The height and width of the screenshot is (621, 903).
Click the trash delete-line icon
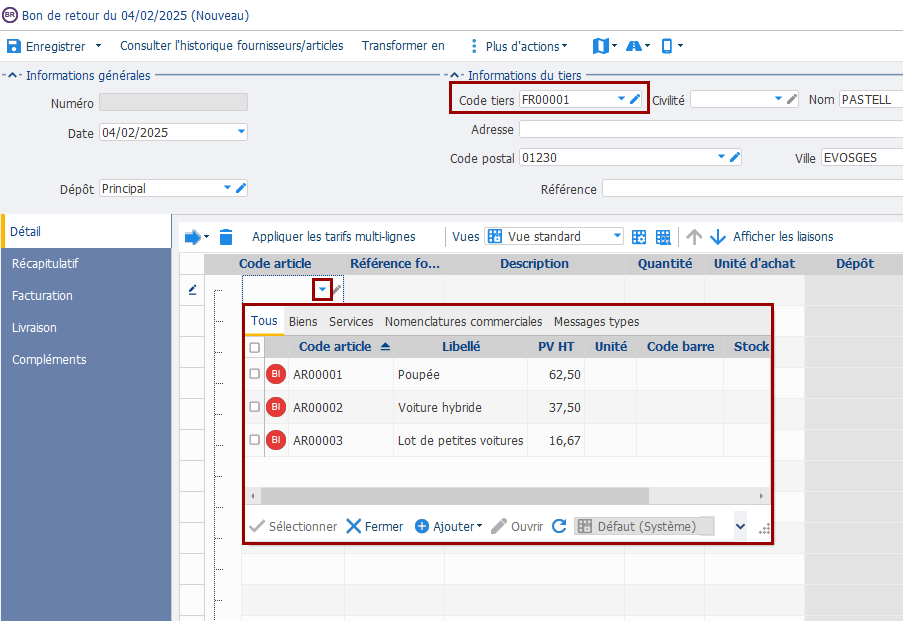pyautogui.click(x=226, y=237)
